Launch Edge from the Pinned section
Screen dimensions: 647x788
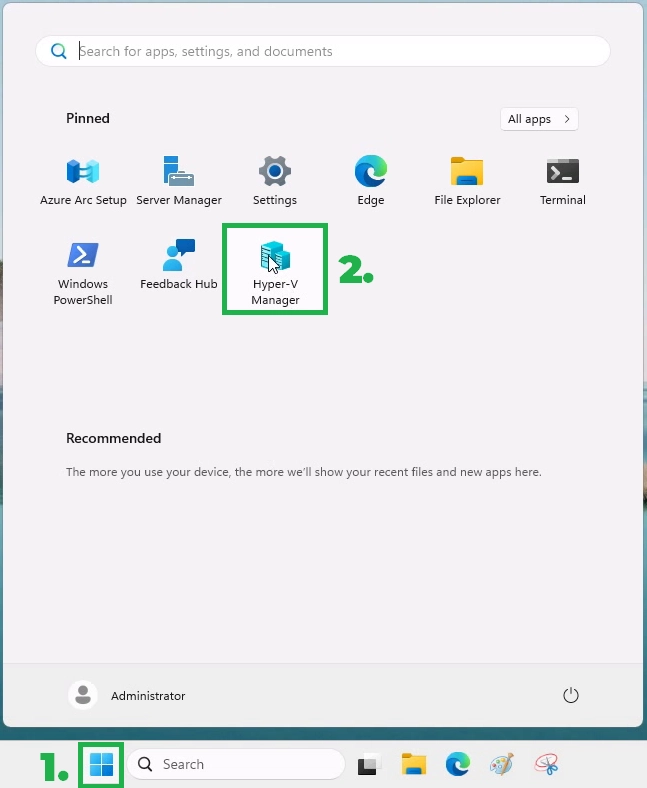point(371,180)
